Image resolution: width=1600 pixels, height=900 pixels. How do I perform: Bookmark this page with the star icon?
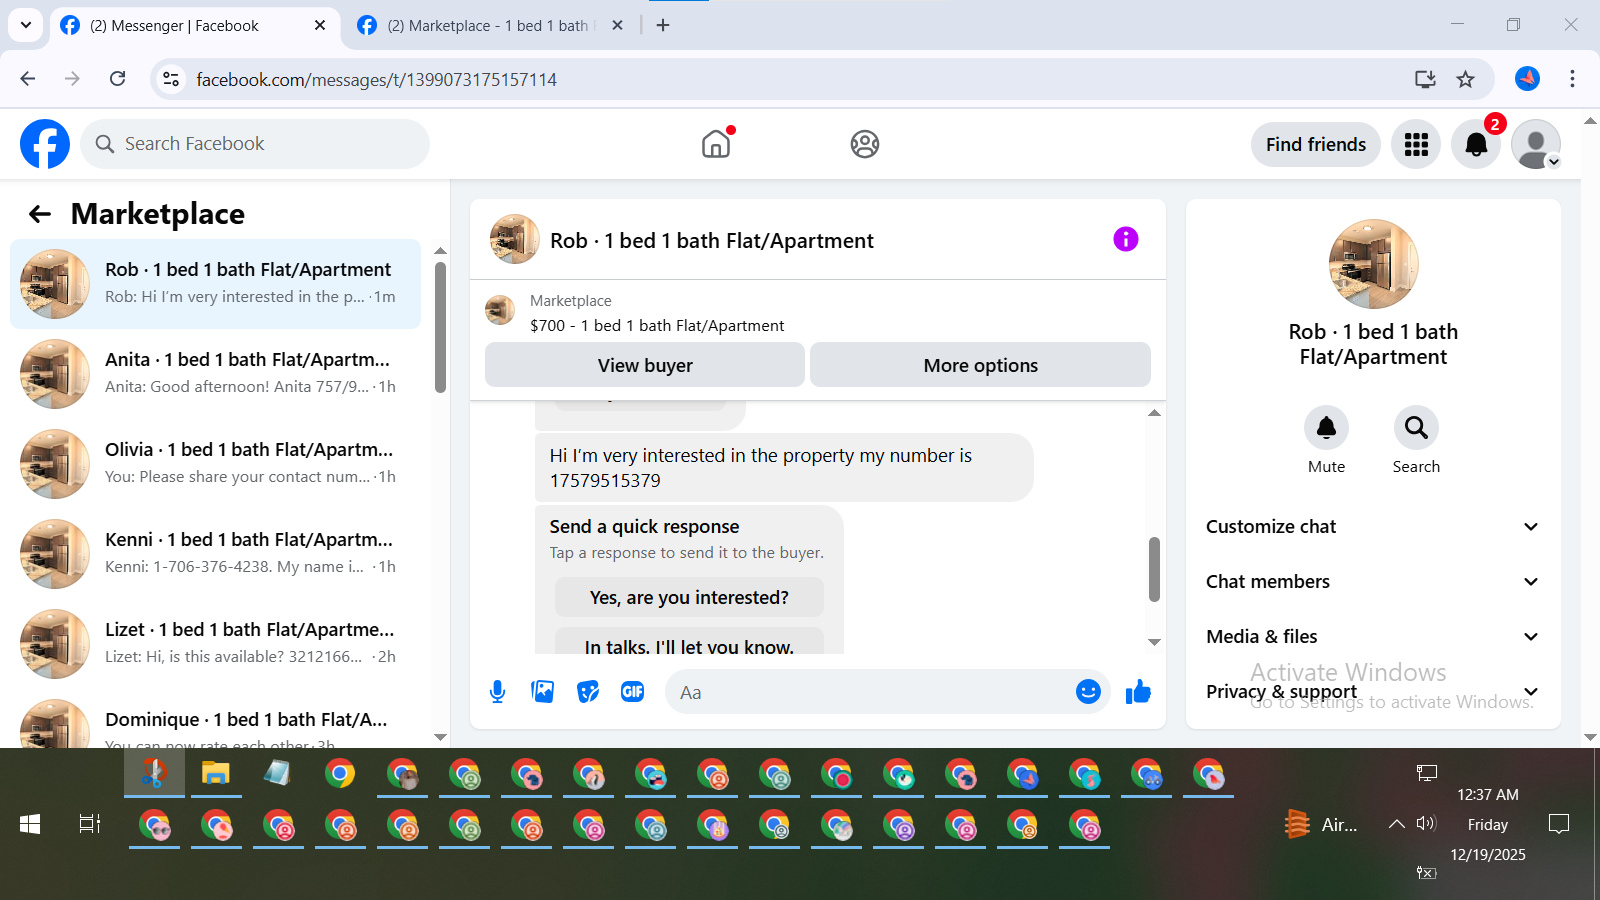[x=1465, y=79]
